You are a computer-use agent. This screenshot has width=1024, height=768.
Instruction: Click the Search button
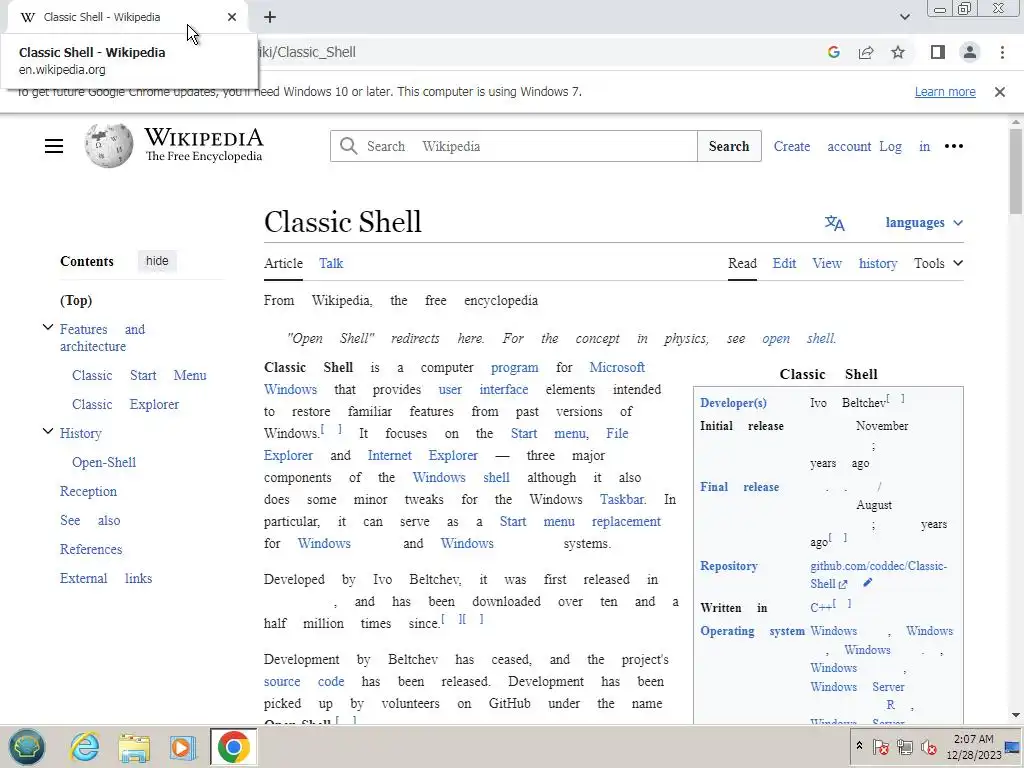point(729,146)
